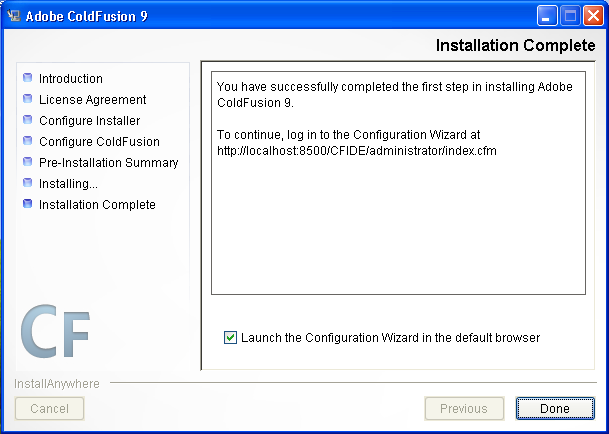Click the Introduction step bullet icon
This screenshot has width=609, height=434.
point(28,77)
